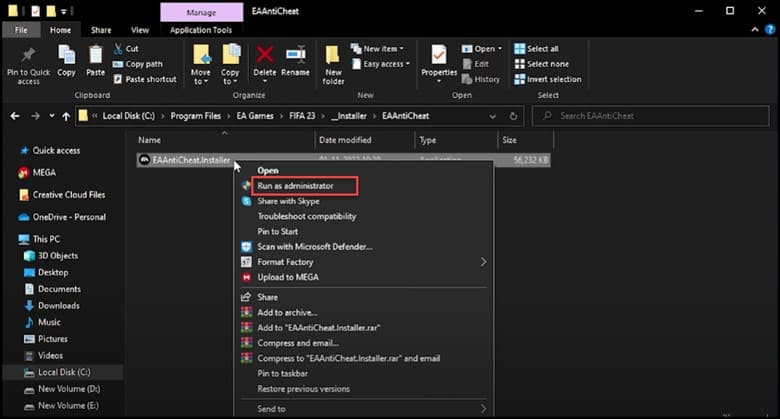Click the red Delete icon
The width and height of the screenshot is (780, 419).
(x=265, y=56)
